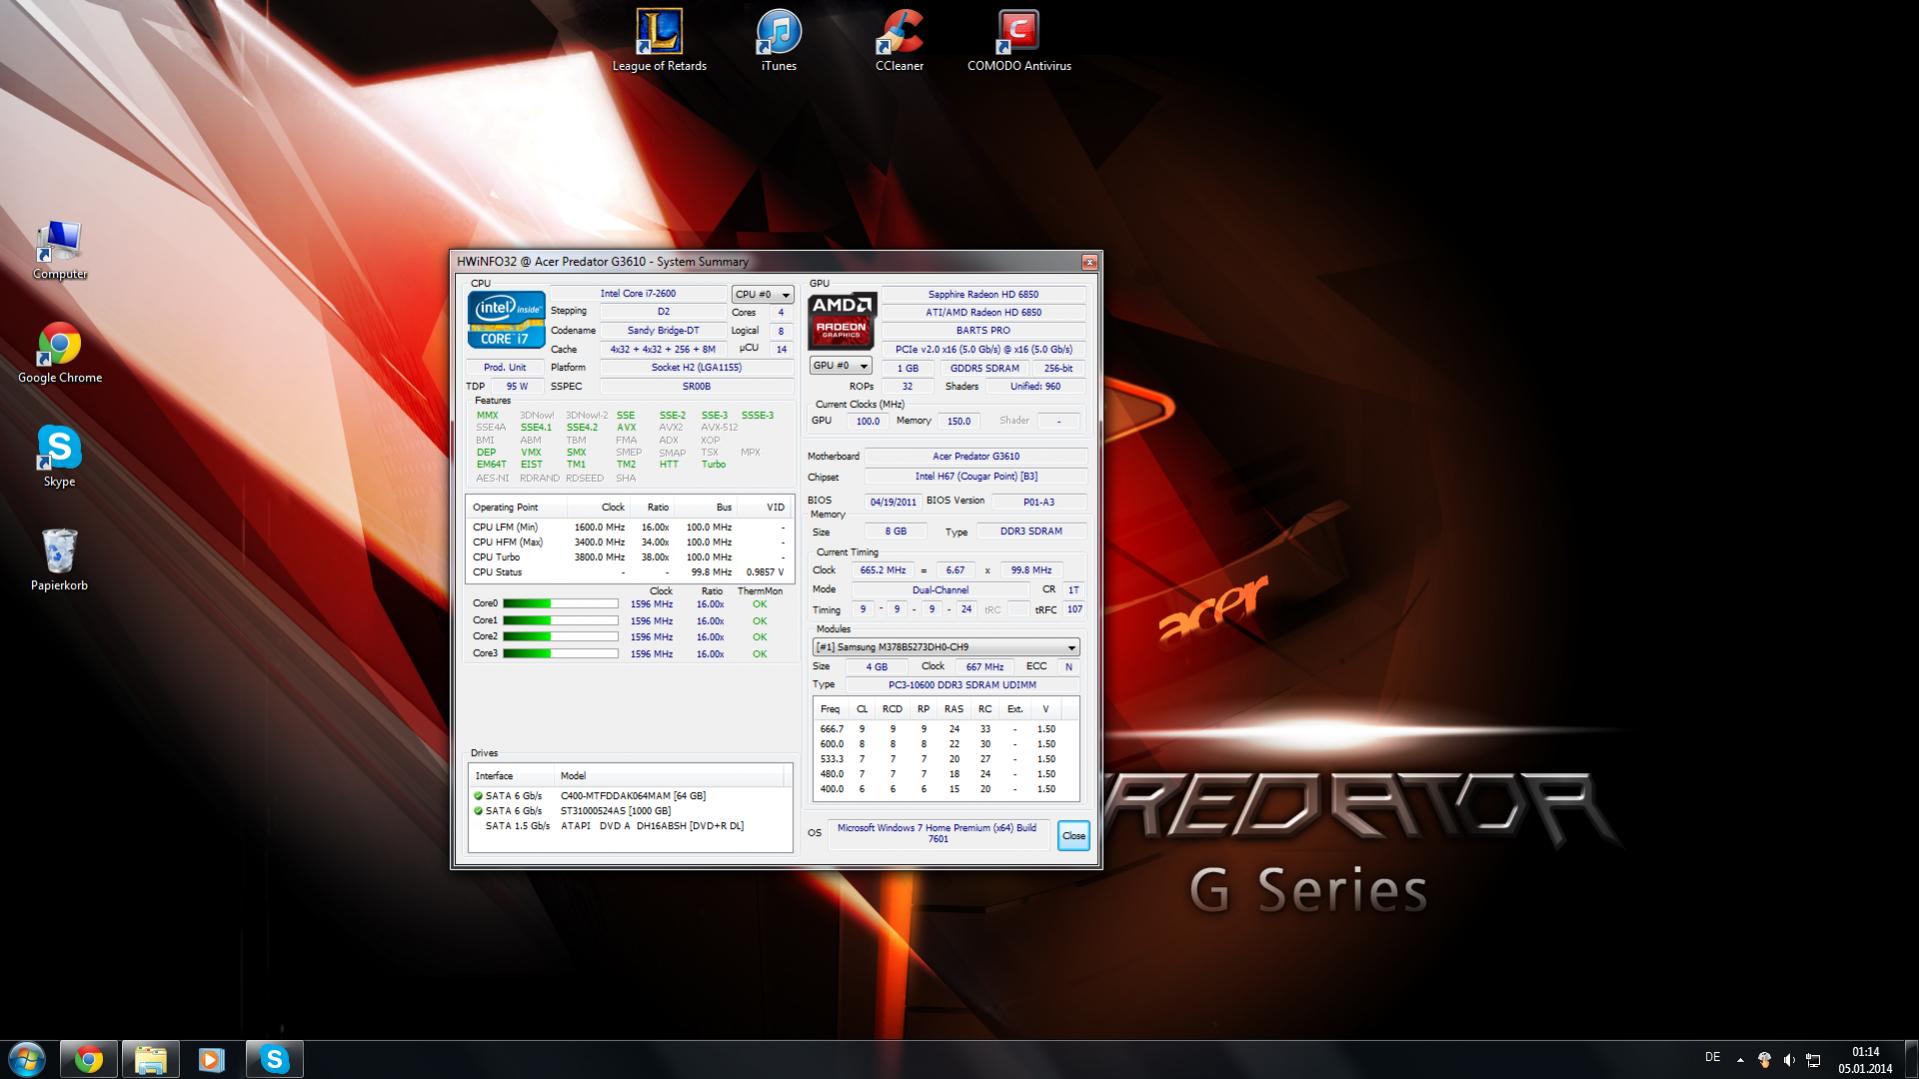Click the Model column header in Drives
Image resolution: width=1919 pixels, height=1079 pixels.
click(669, 776)
